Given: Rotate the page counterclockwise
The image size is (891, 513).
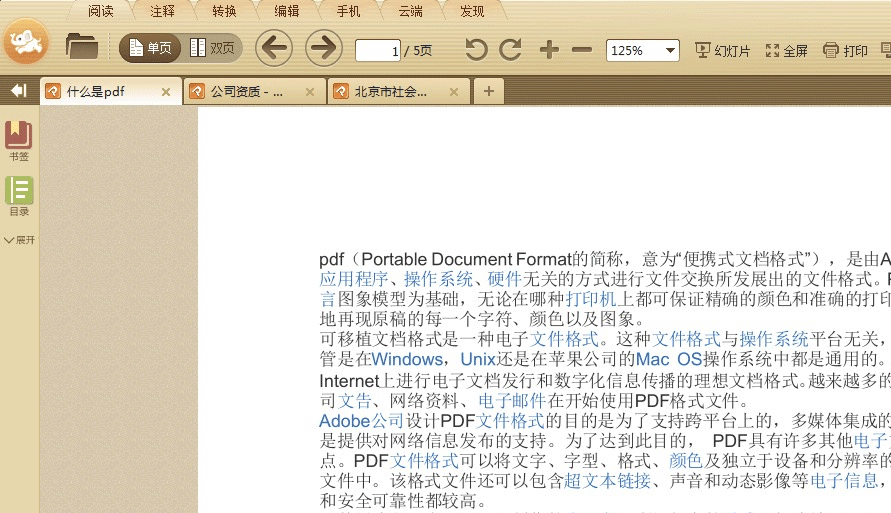Looking at the screenshot, I should tap(476, 50).
